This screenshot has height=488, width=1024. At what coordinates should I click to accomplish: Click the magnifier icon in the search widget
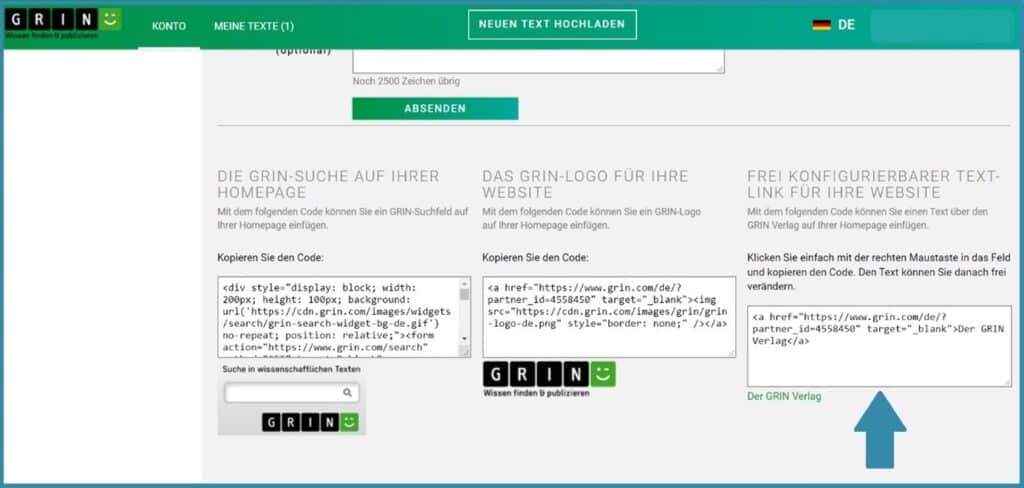pyautogui.click(x=347, y=393)
